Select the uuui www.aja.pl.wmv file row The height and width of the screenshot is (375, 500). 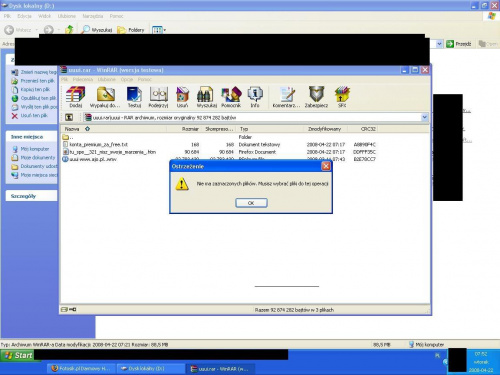219,159
